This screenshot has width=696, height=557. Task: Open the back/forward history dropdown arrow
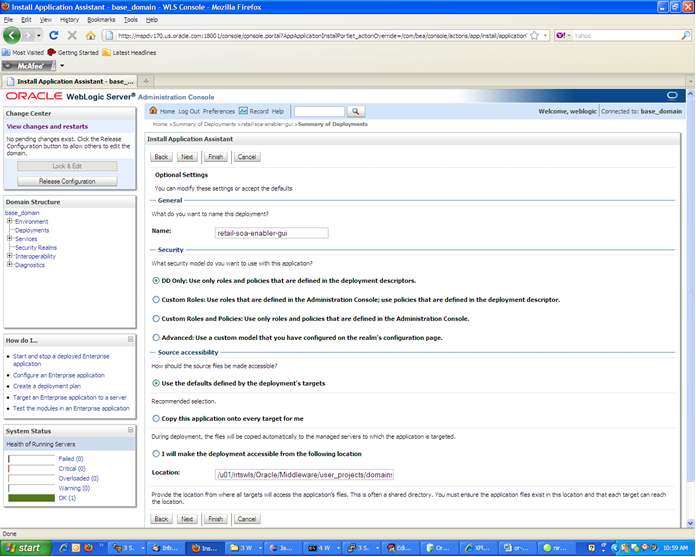coord(39,36)
